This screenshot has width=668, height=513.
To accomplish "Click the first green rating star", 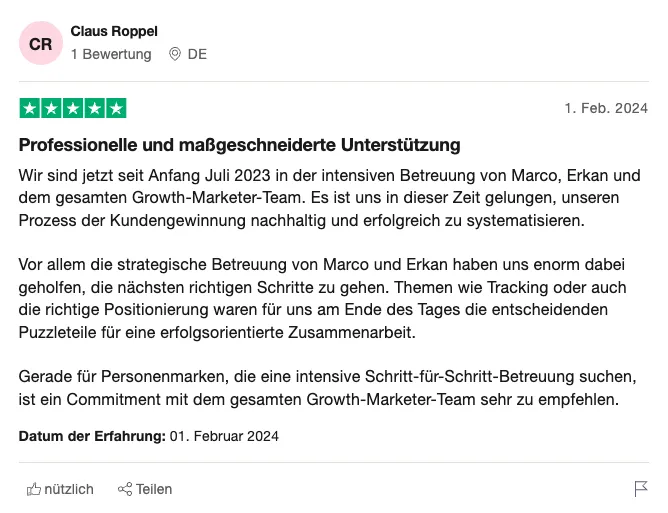I will [x=30, y=108].
